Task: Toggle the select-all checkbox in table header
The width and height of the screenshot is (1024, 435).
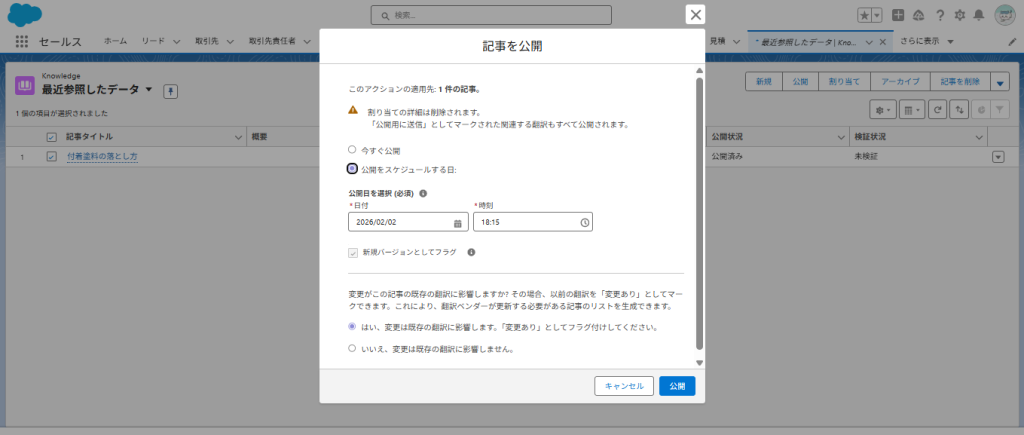Action: pos(52,137)
